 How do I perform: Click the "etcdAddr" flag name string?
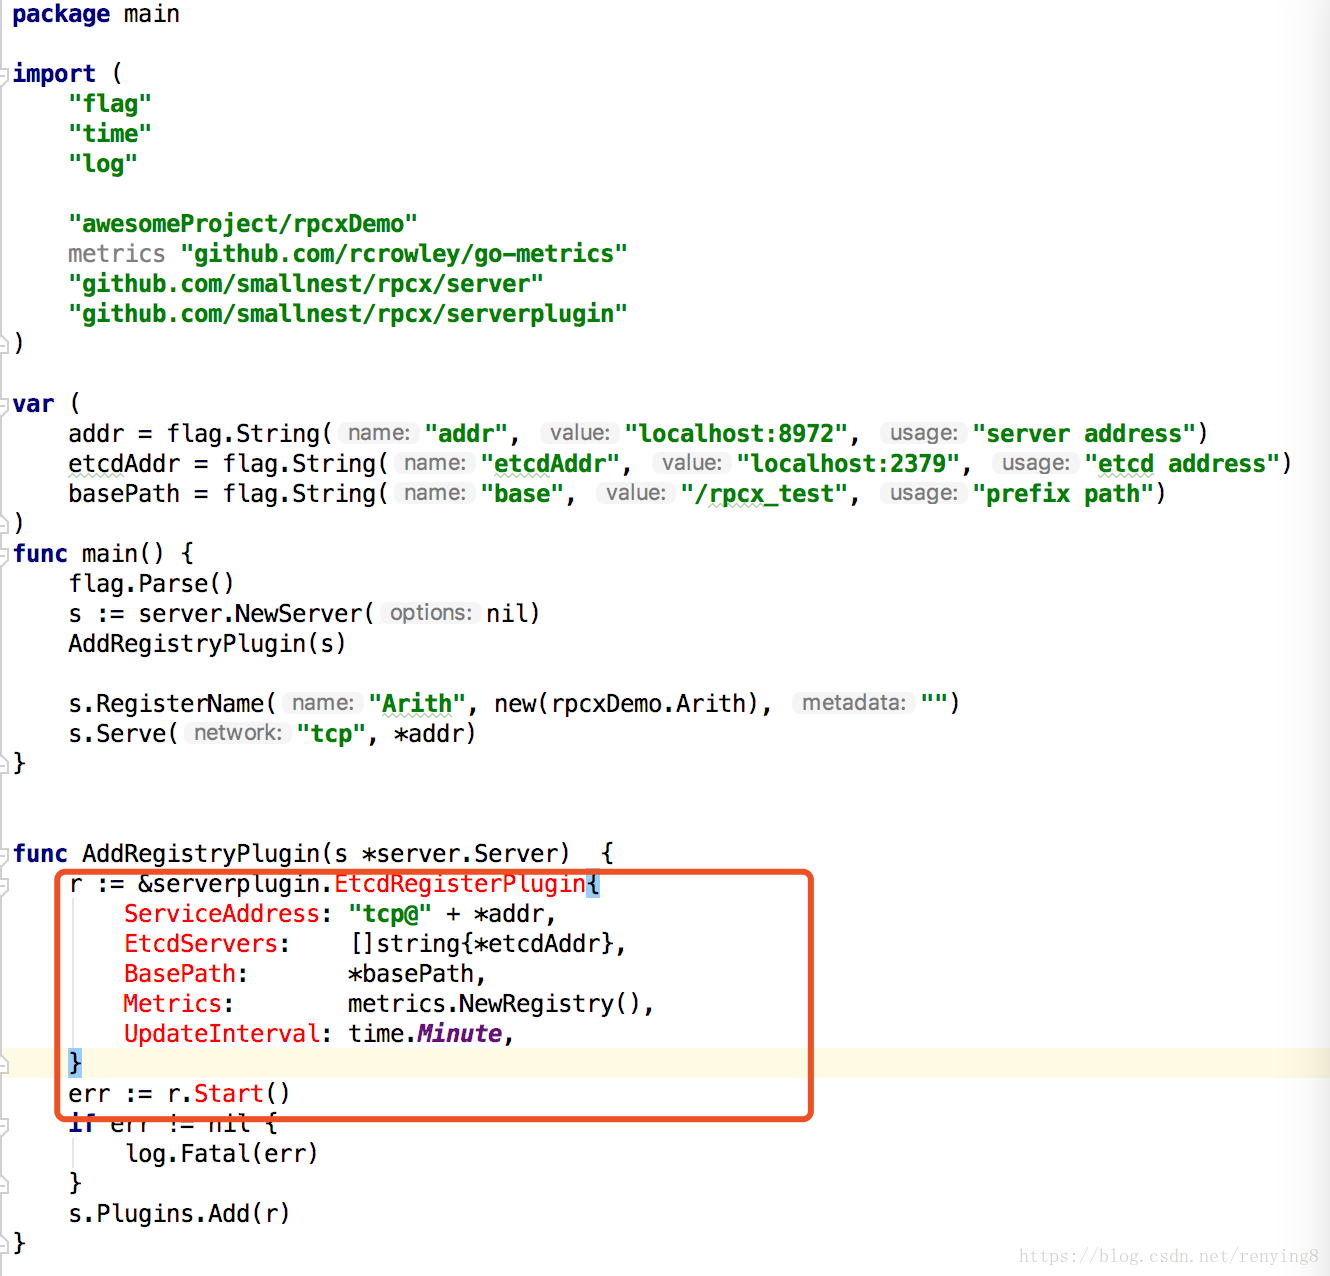click(550, 464)
